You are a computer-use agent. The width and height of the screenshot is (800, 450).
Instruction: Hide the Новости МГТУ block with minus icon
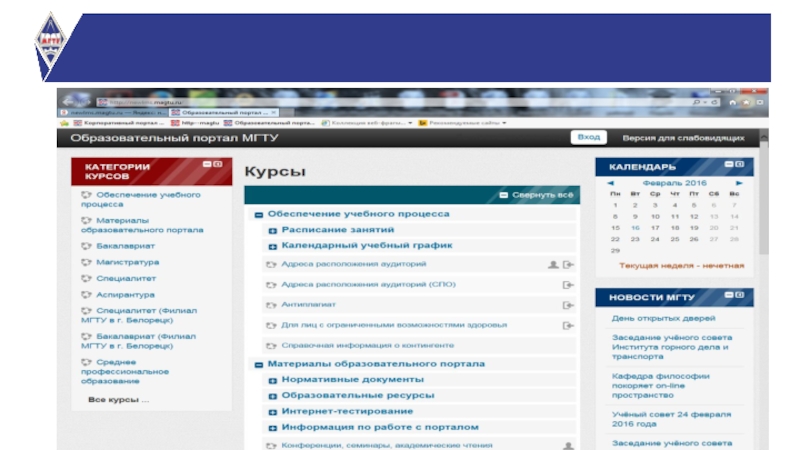[727, 295]
